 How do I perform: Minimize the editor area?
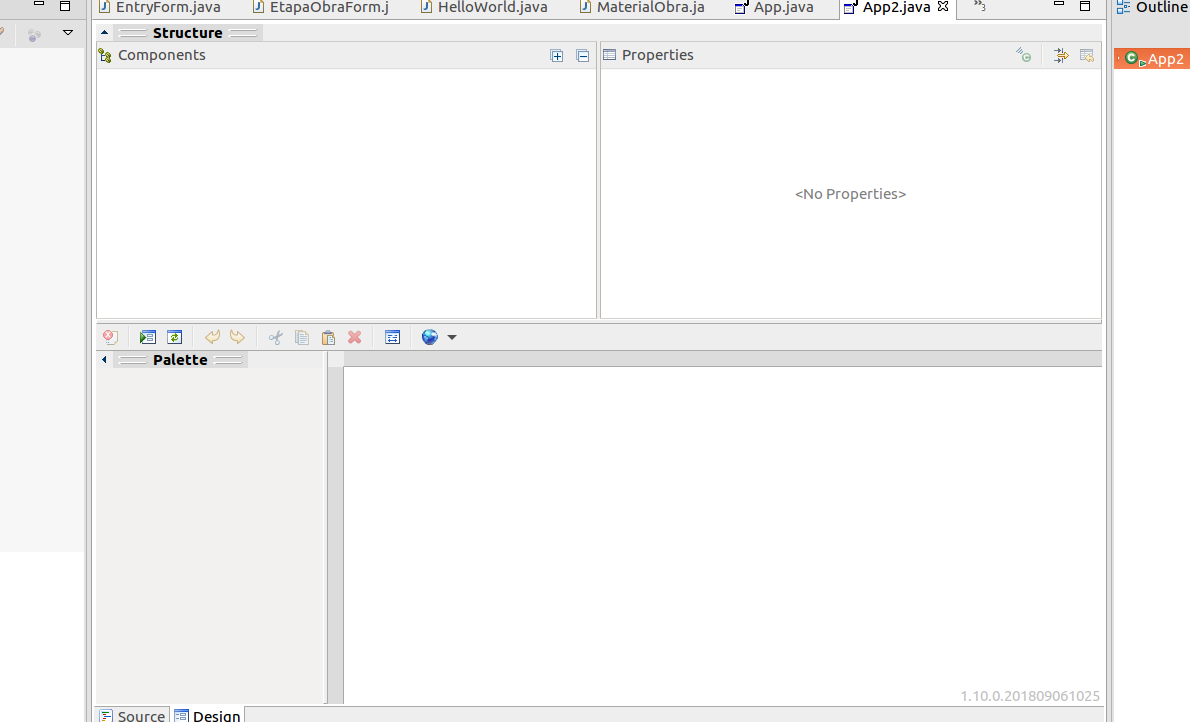1059,5
